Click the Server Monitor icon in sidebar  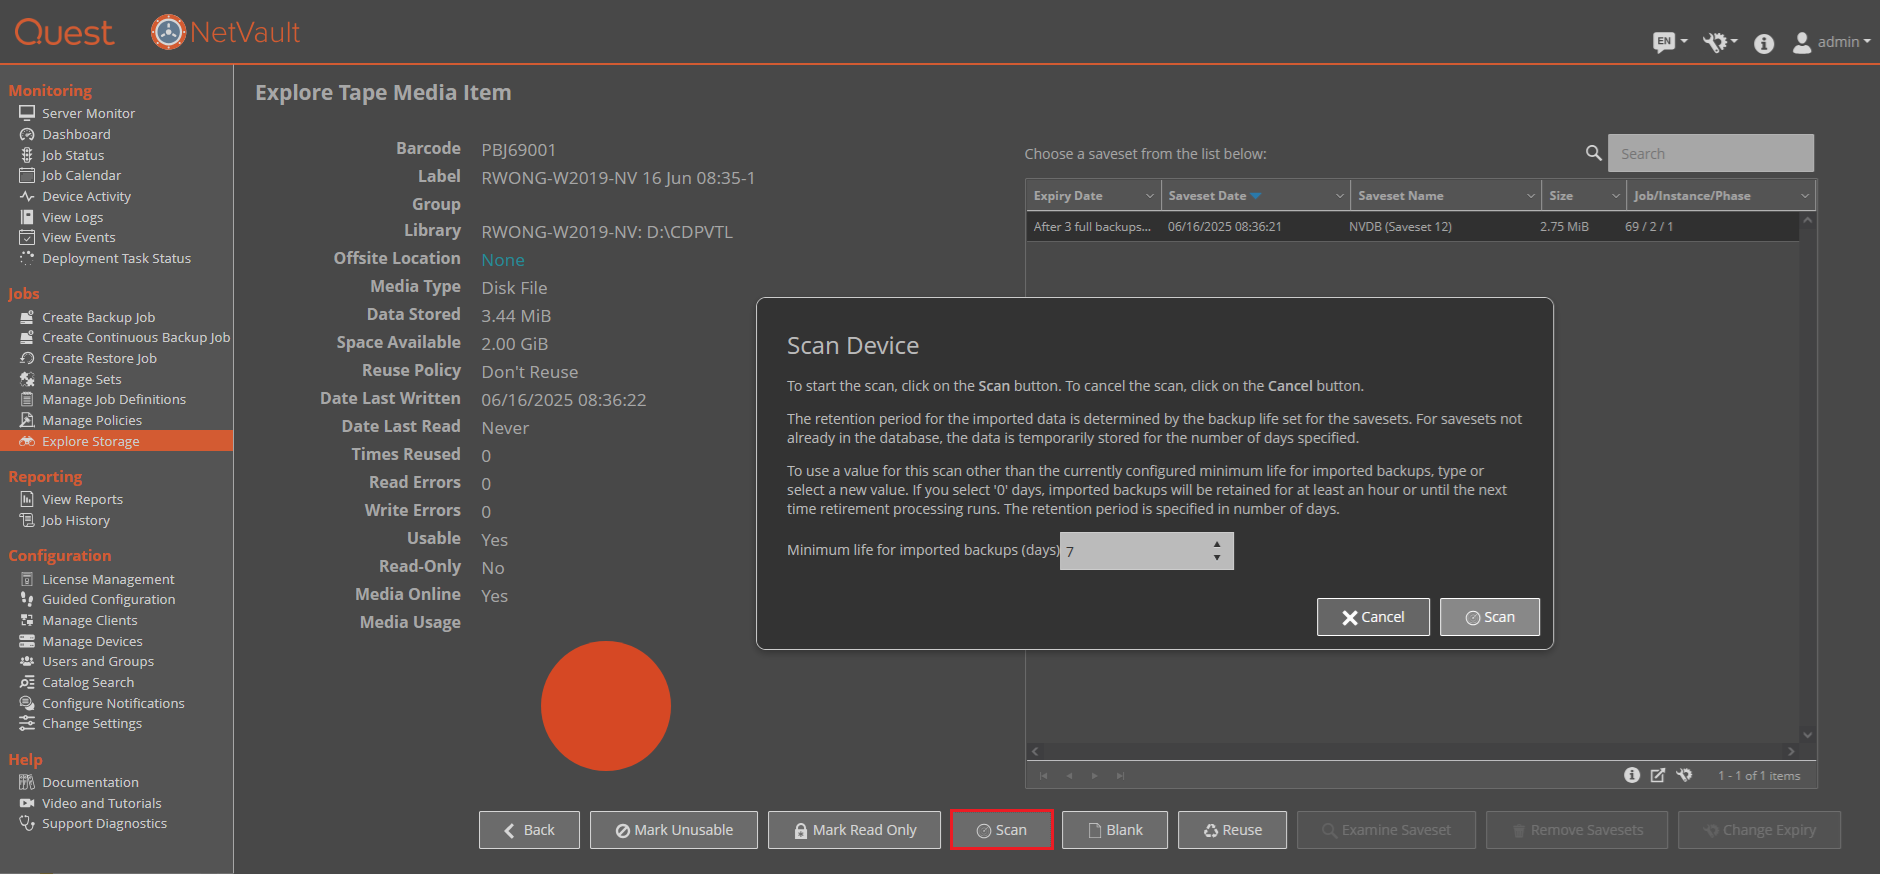(x=27, y=113)
